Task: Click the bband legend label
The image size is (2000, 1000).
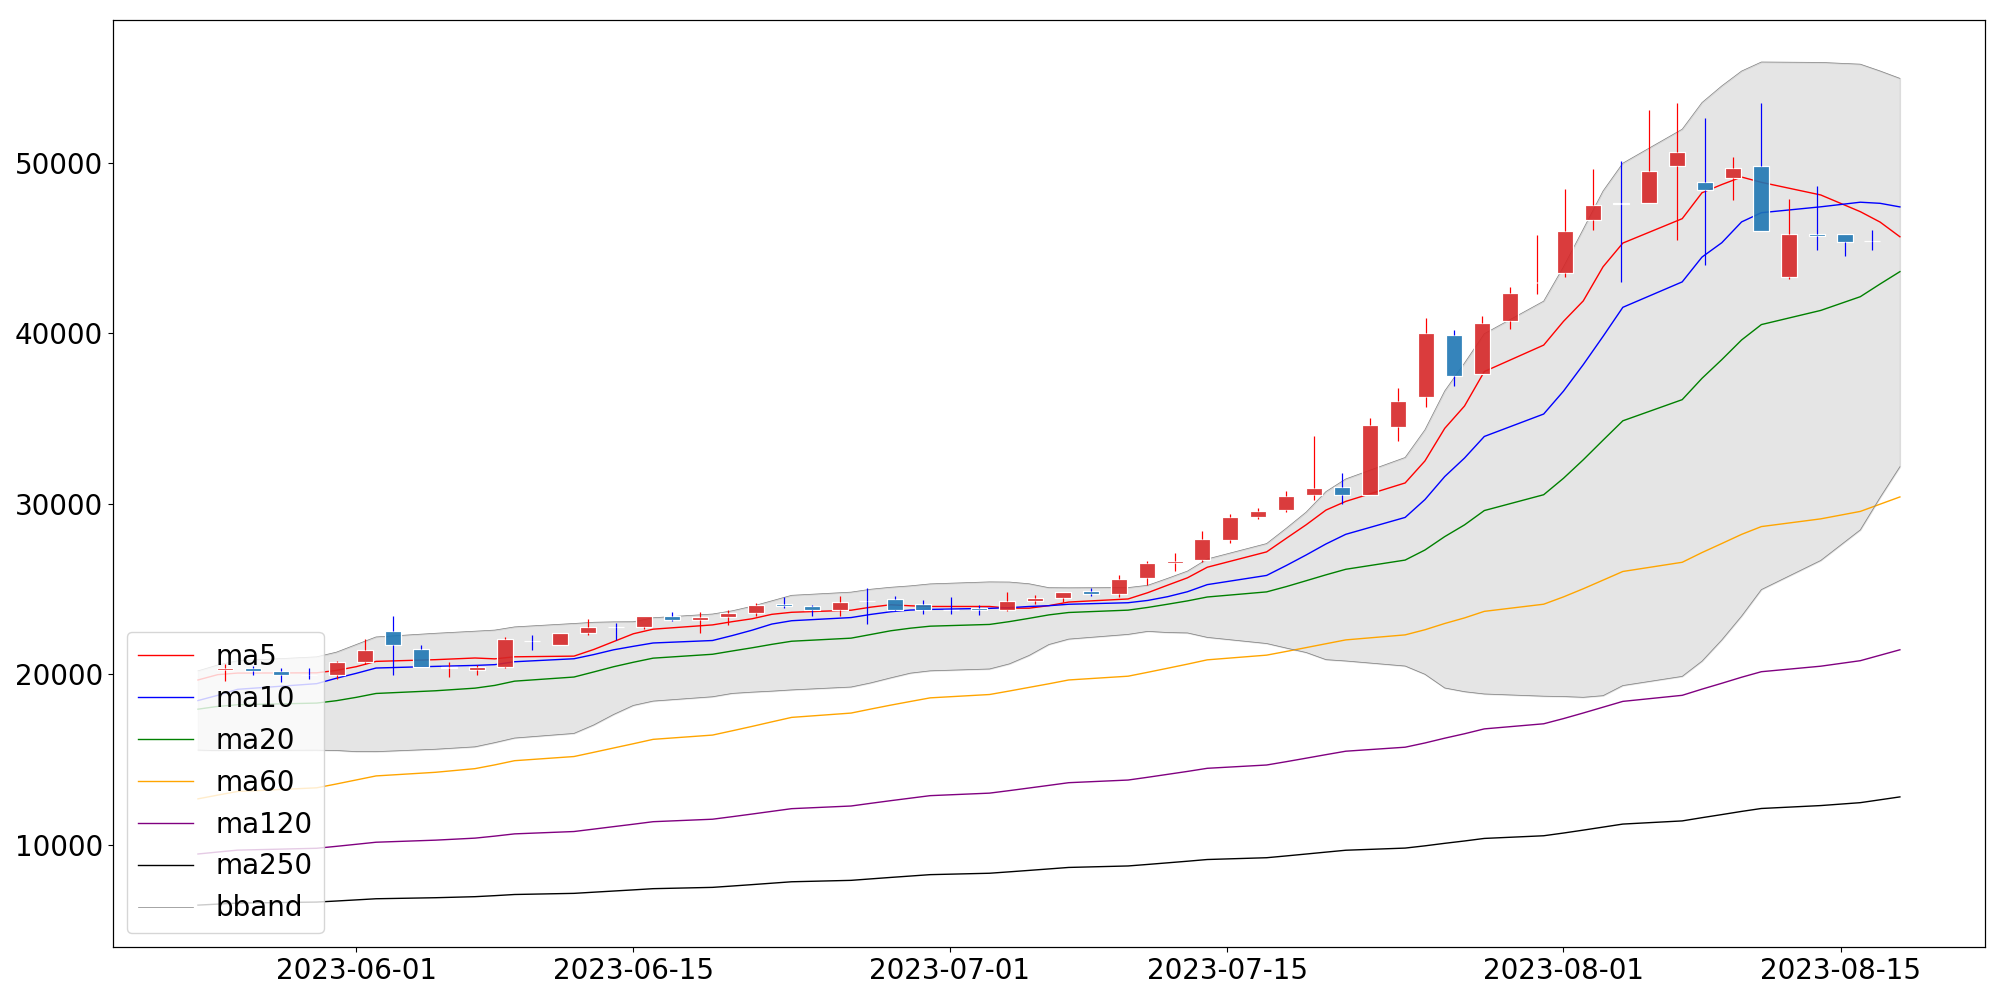Action: [259, 906]
